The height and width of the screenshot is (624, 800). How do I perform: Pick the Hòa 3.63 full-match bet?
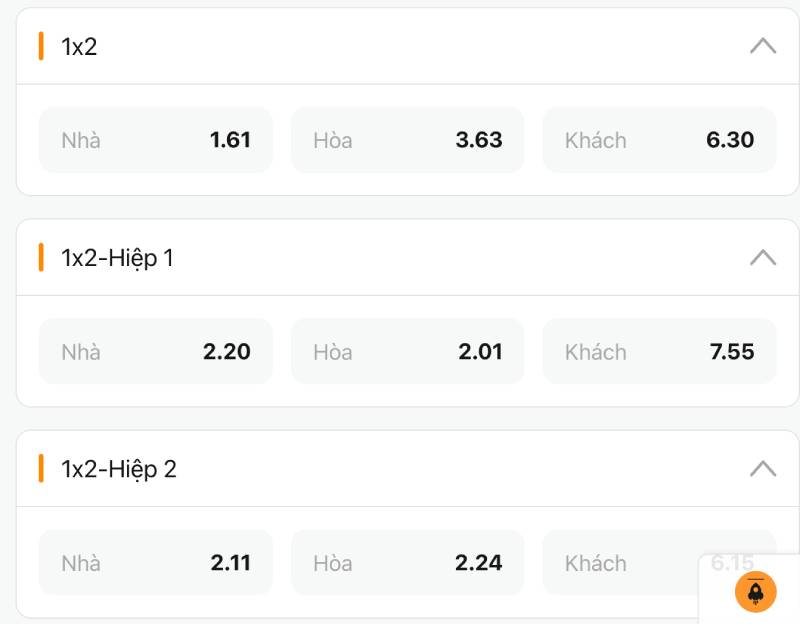tap(407, 140)
